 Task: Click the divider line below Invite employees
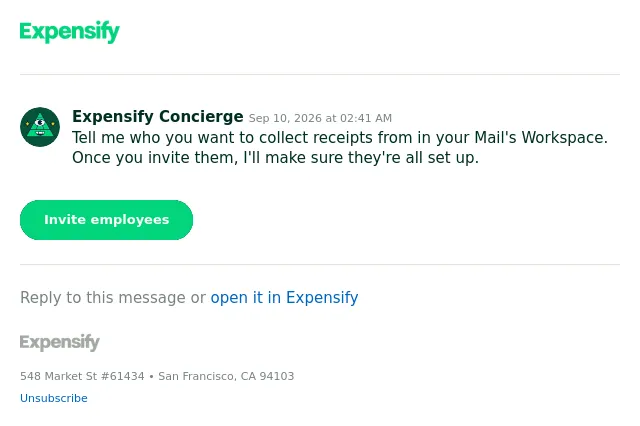pos(320,264)
